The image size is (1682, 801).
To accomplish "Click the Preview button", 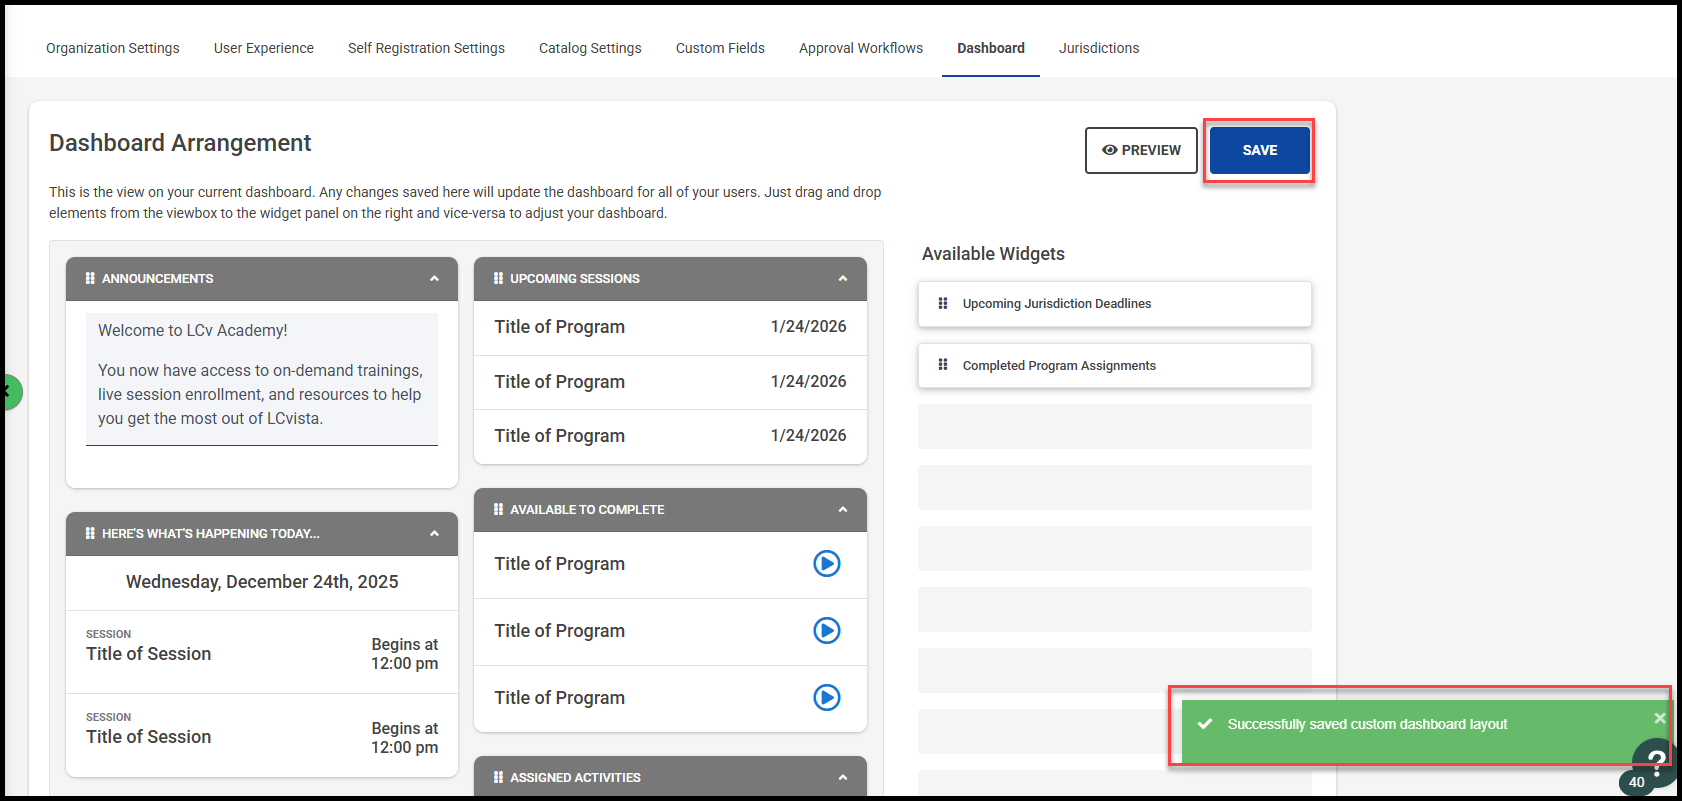I will [1141, 150].
